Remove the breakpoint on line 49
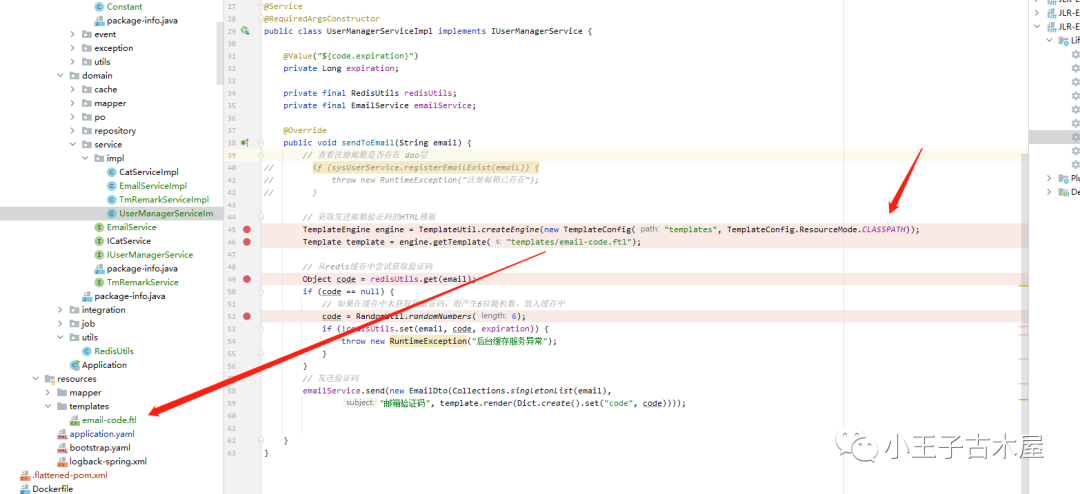 click(x=247, y=279)
